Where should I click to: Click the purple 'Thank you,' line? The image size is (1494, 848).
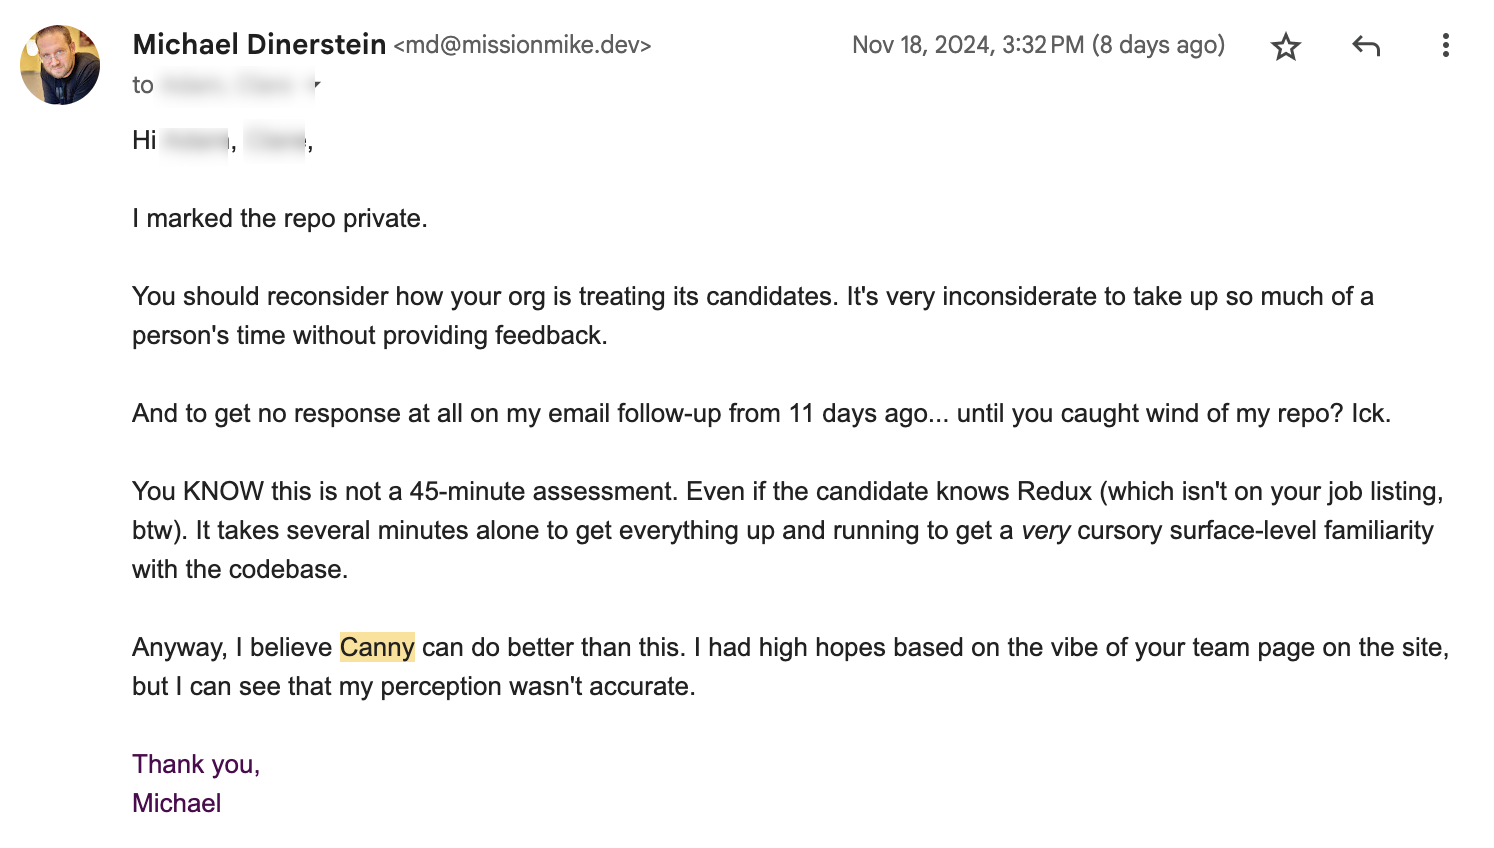pyautogui.click(x=196, y=764)
